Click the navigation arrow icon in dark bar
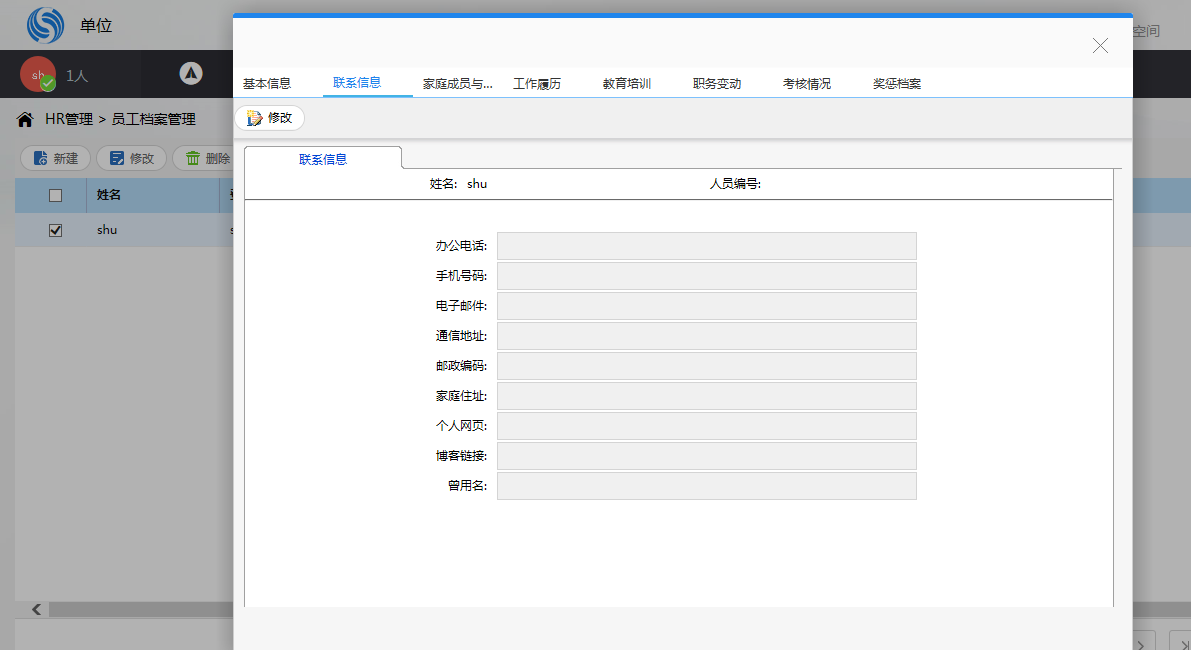 point(191,74)
